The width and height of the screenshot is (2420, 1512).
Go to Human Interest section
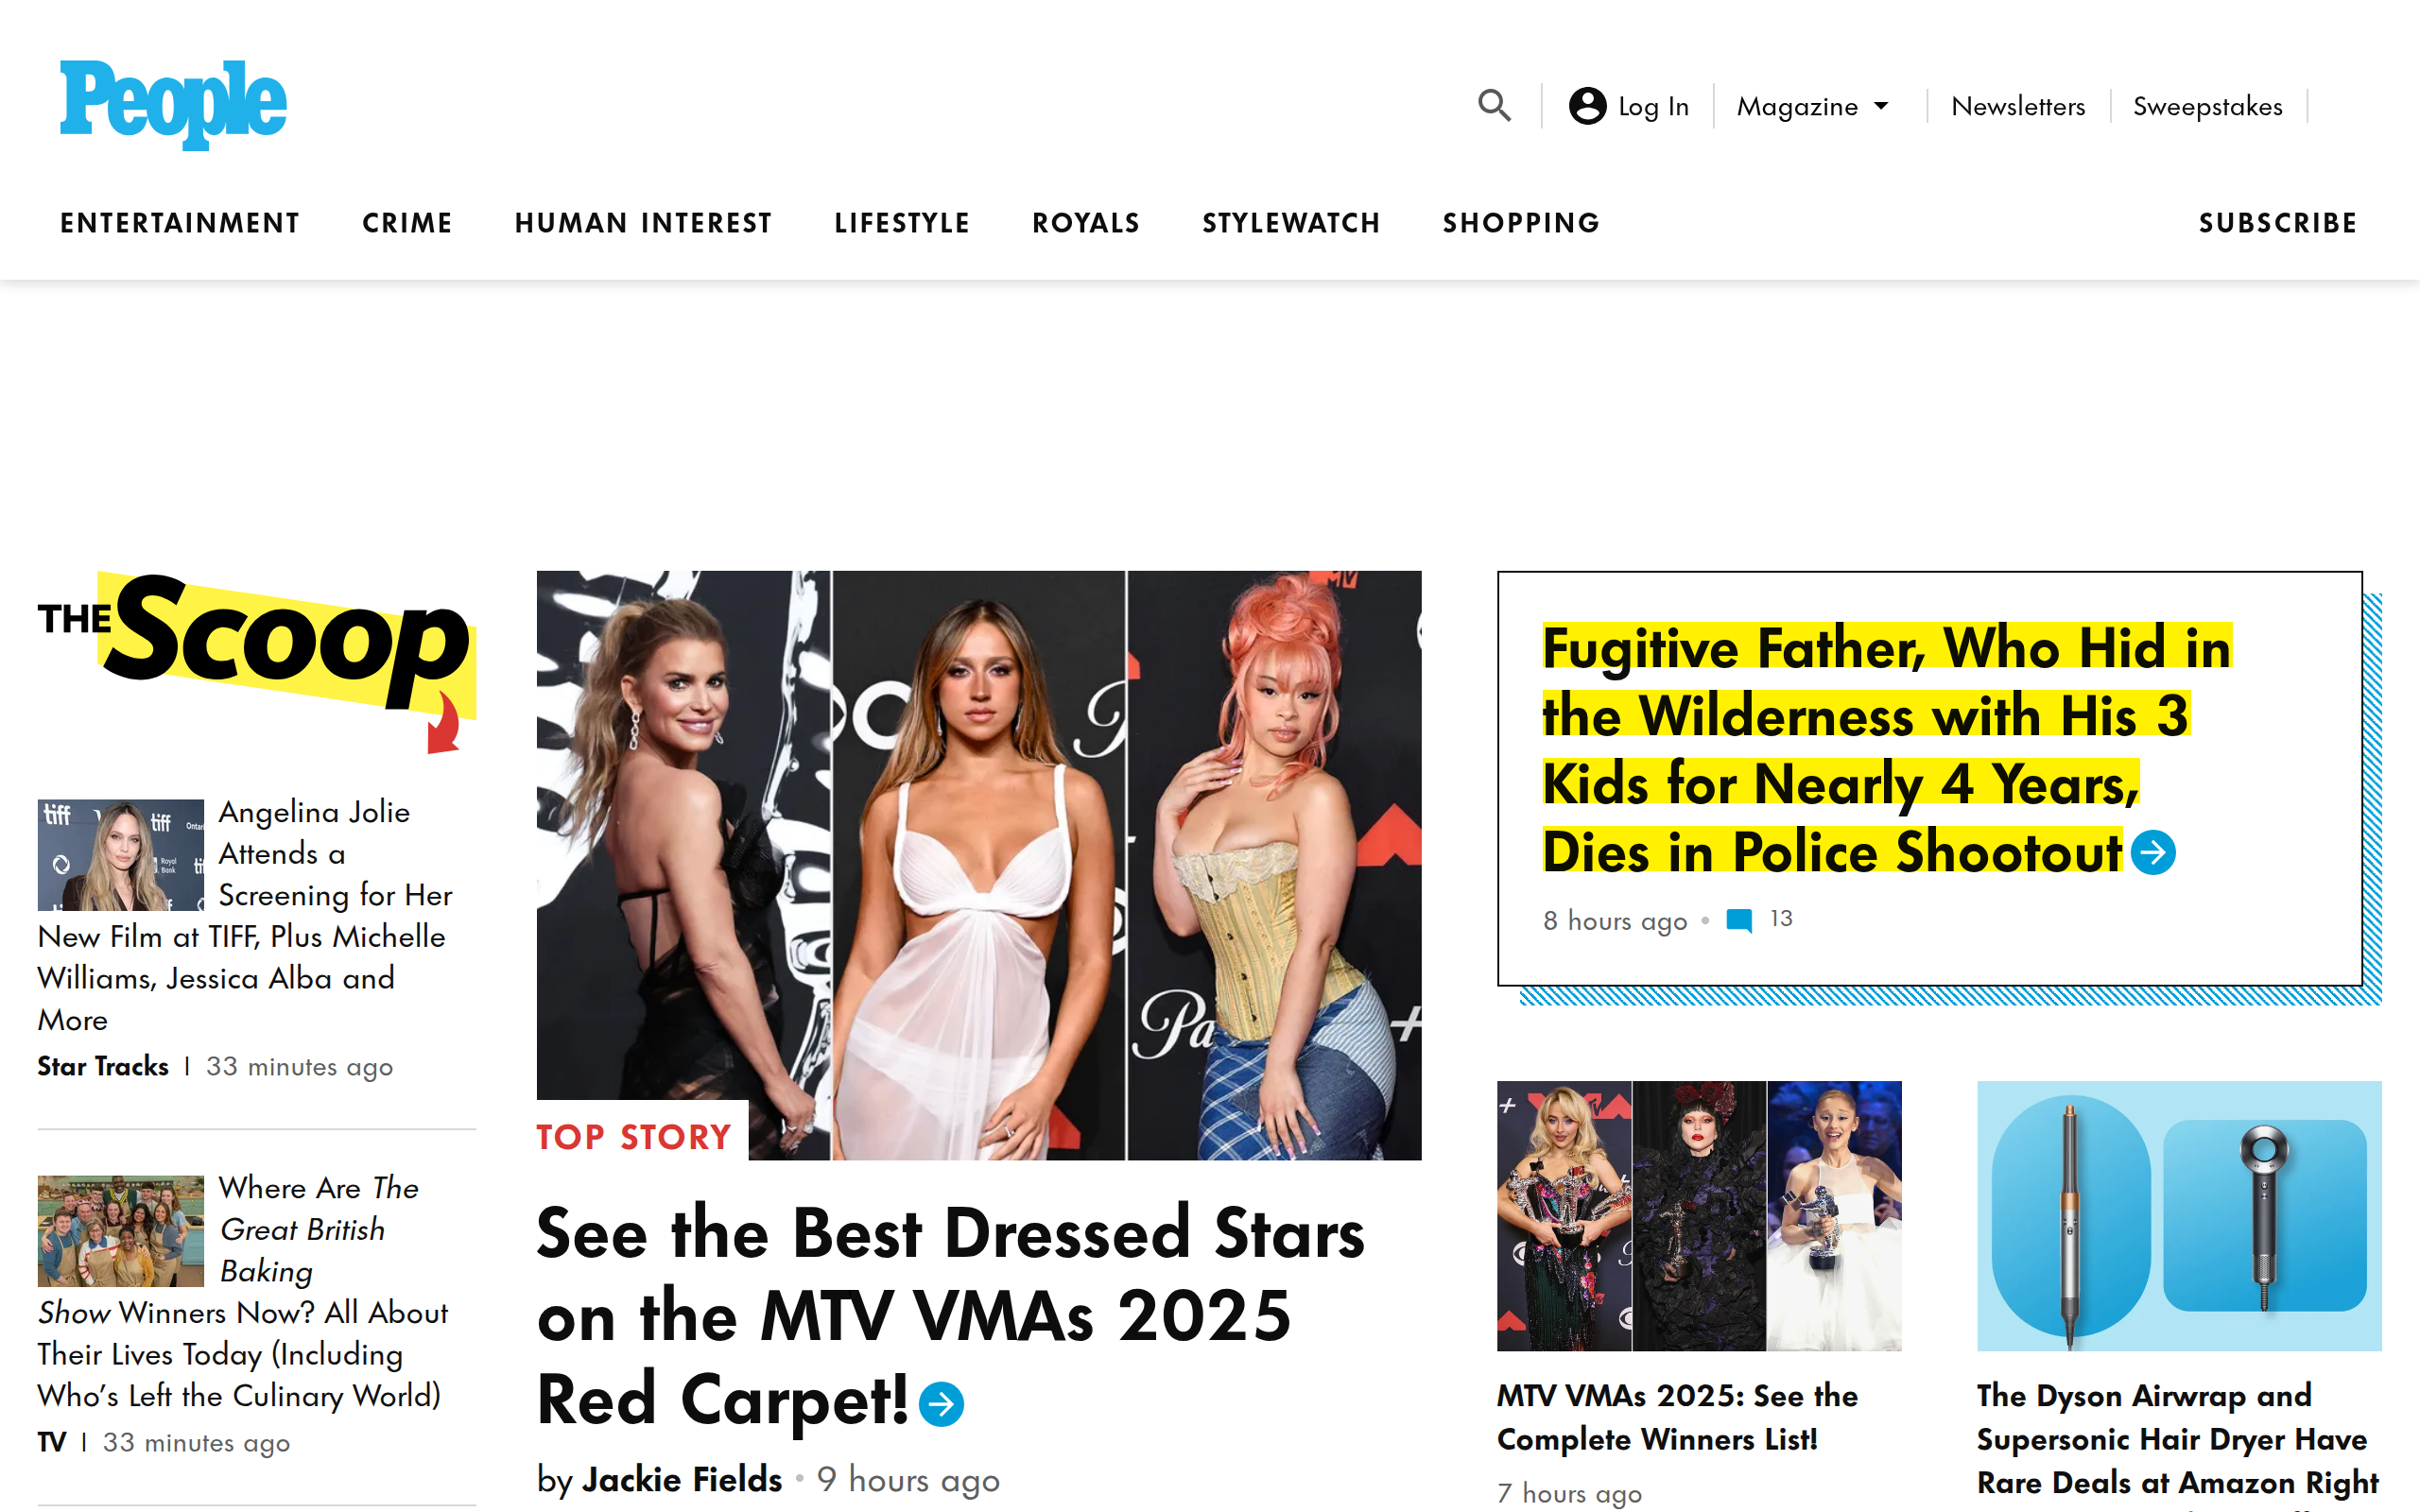pyautogui.click(x=644, y=223)
